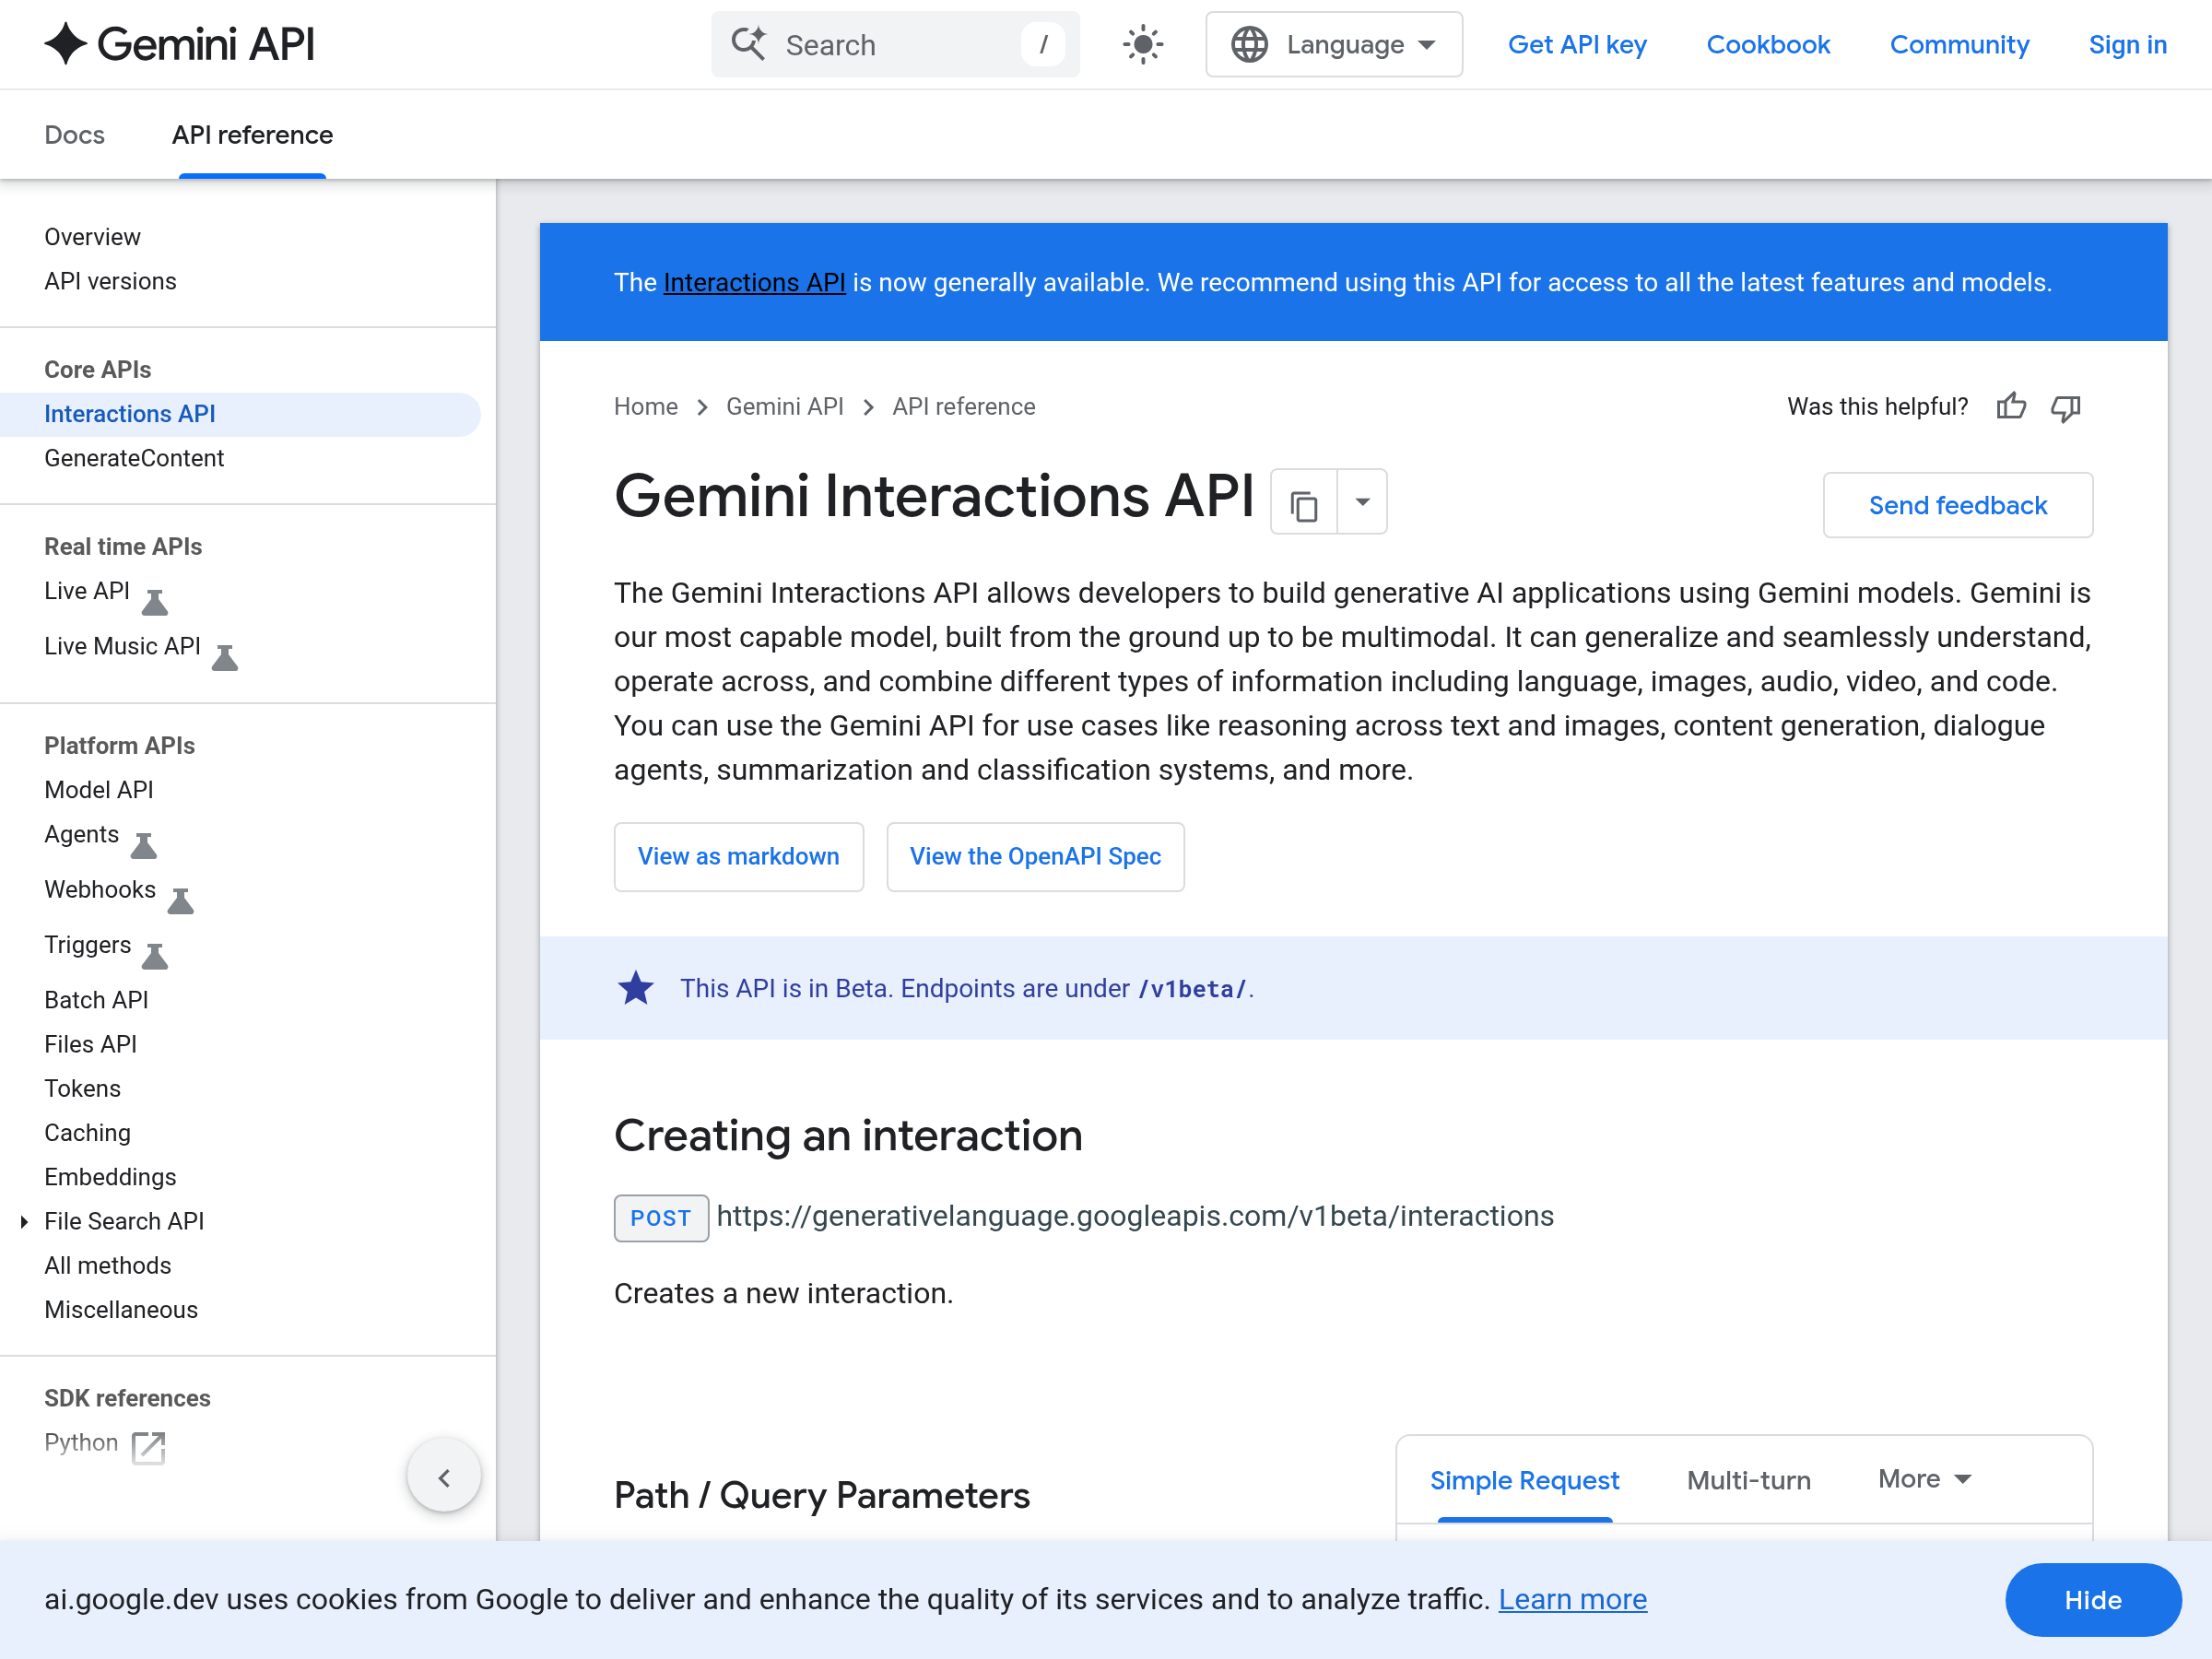Switch to the Multi-turn tab
This screenshot has width=2212, height=1659.
click(x=1748, y=1479)
